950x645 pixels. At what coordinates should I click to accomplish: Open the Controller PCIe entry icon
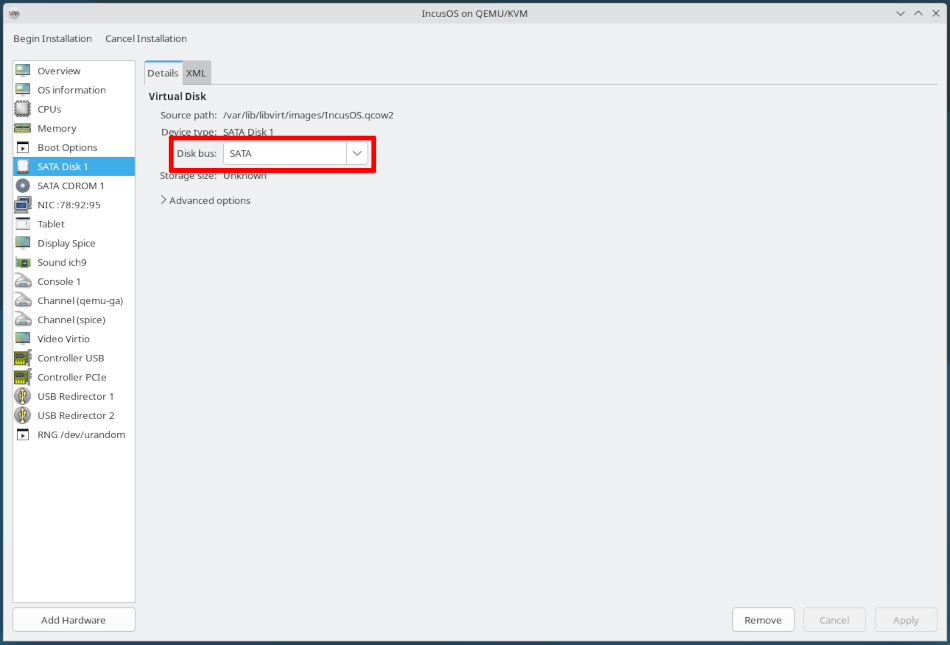pyautogui.click(x=22, y=377)
